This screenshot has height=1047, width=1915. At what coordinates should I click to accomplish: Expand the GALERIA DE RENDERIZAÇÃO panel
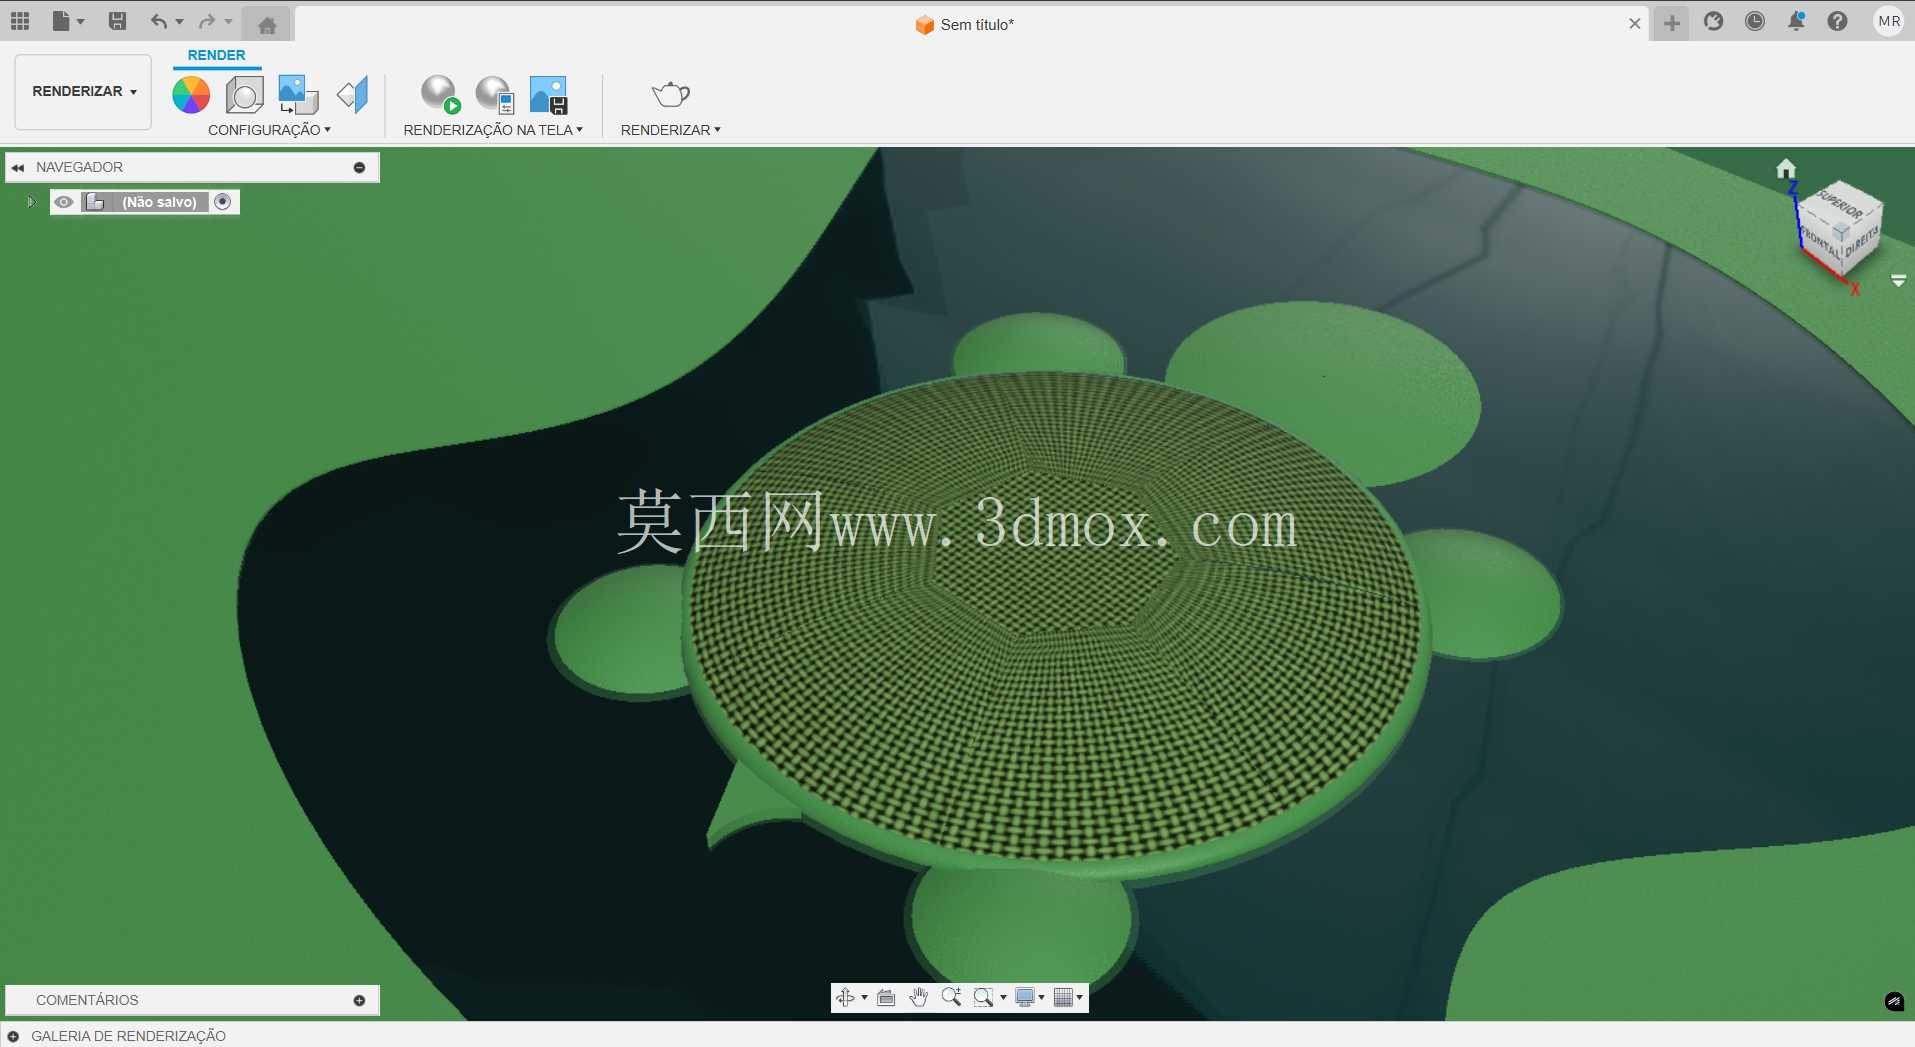[13, 1037]
